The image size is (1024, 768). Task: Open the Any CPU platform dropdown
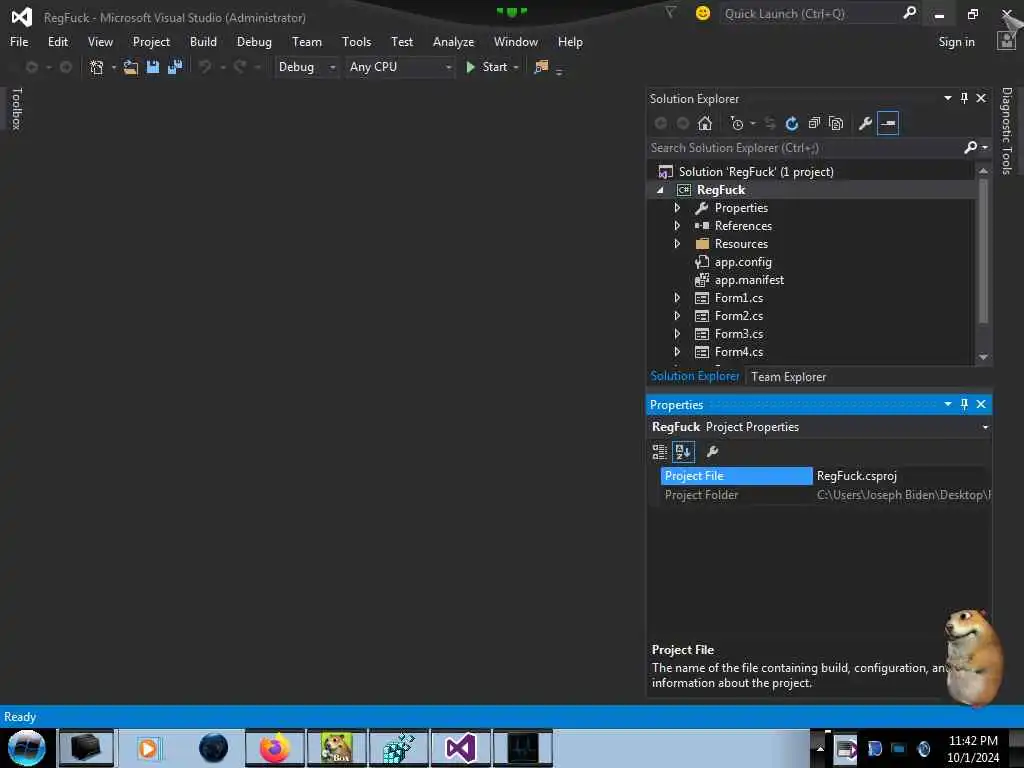[x=400, y=67]
